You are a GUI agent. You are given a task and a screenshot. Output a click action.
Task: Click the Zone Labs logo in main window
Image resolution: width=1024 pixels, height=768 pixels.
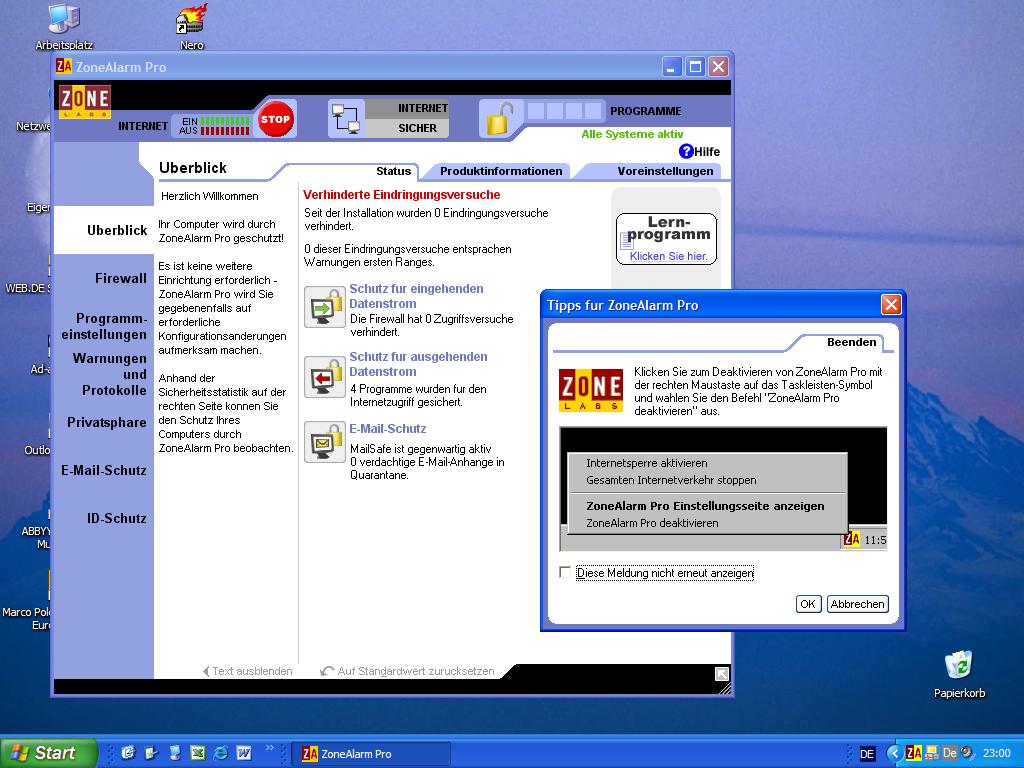pyautogui.click(x=85, y=101)
